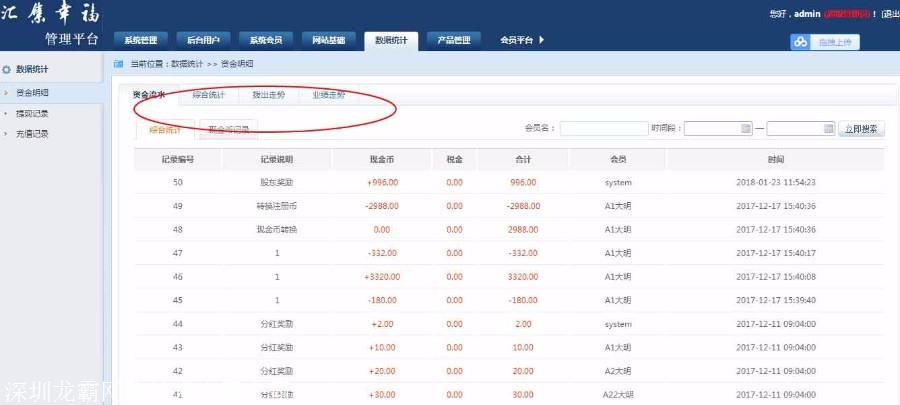This screenshot has width=900, height=405.
Task: Open the 后台用户 navigation menu
Action: coord(203,40)
